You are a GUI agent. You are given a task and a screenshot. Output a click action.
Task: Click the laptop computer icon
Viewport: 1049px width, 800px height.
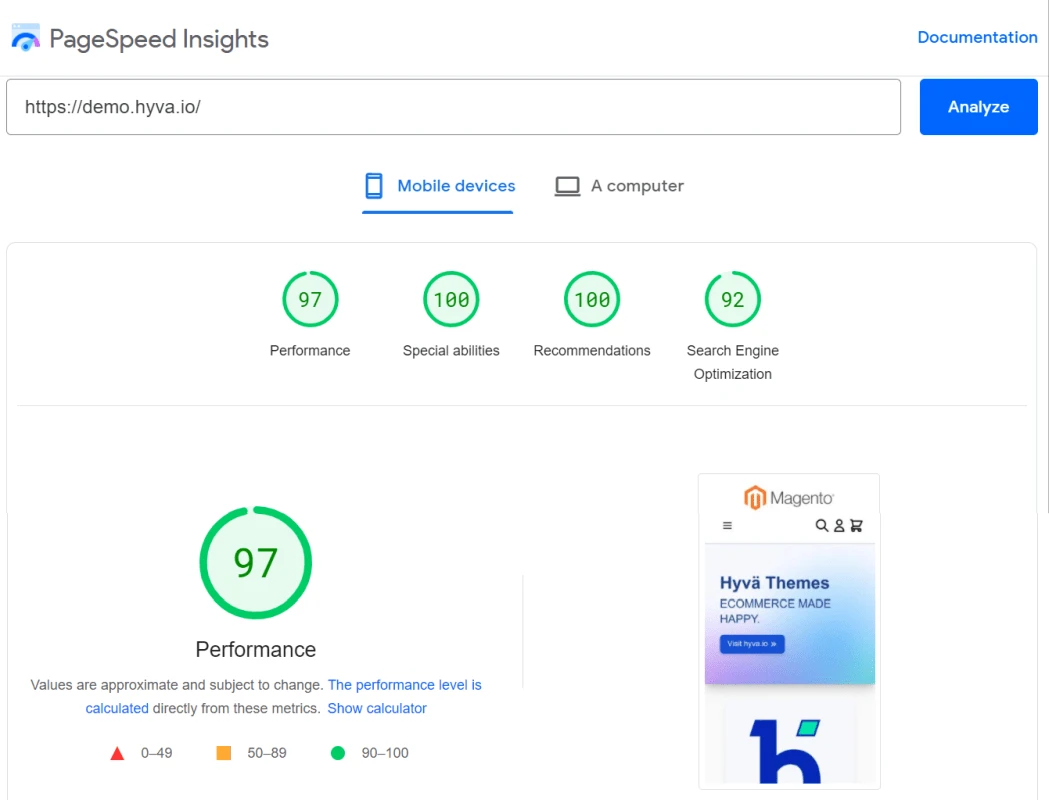coord(567,186)
